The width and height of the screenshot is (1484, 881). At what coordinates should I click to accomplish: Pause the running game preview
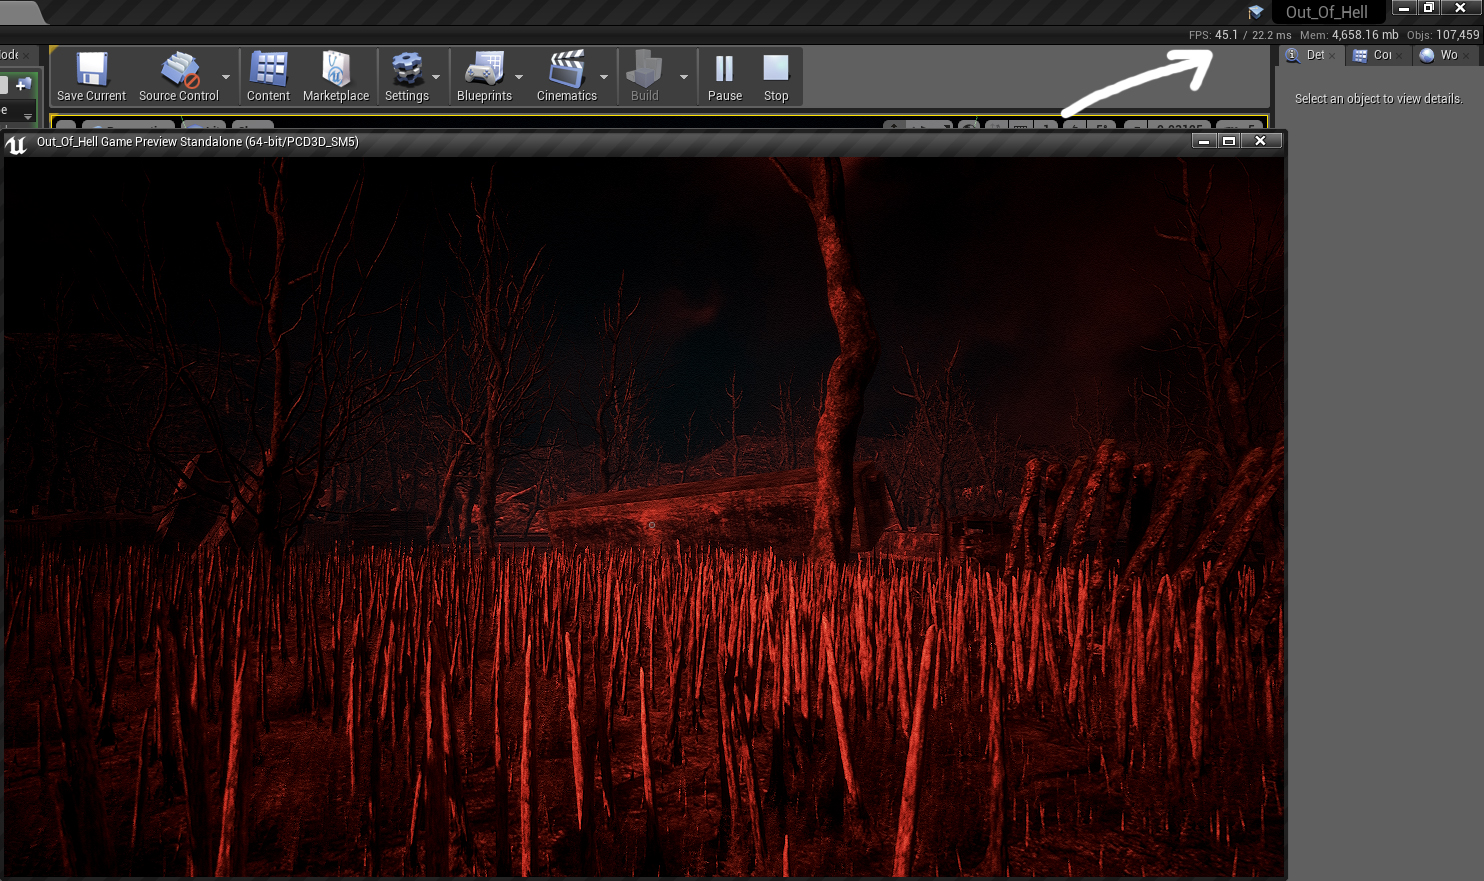click(x=724, y=70)
